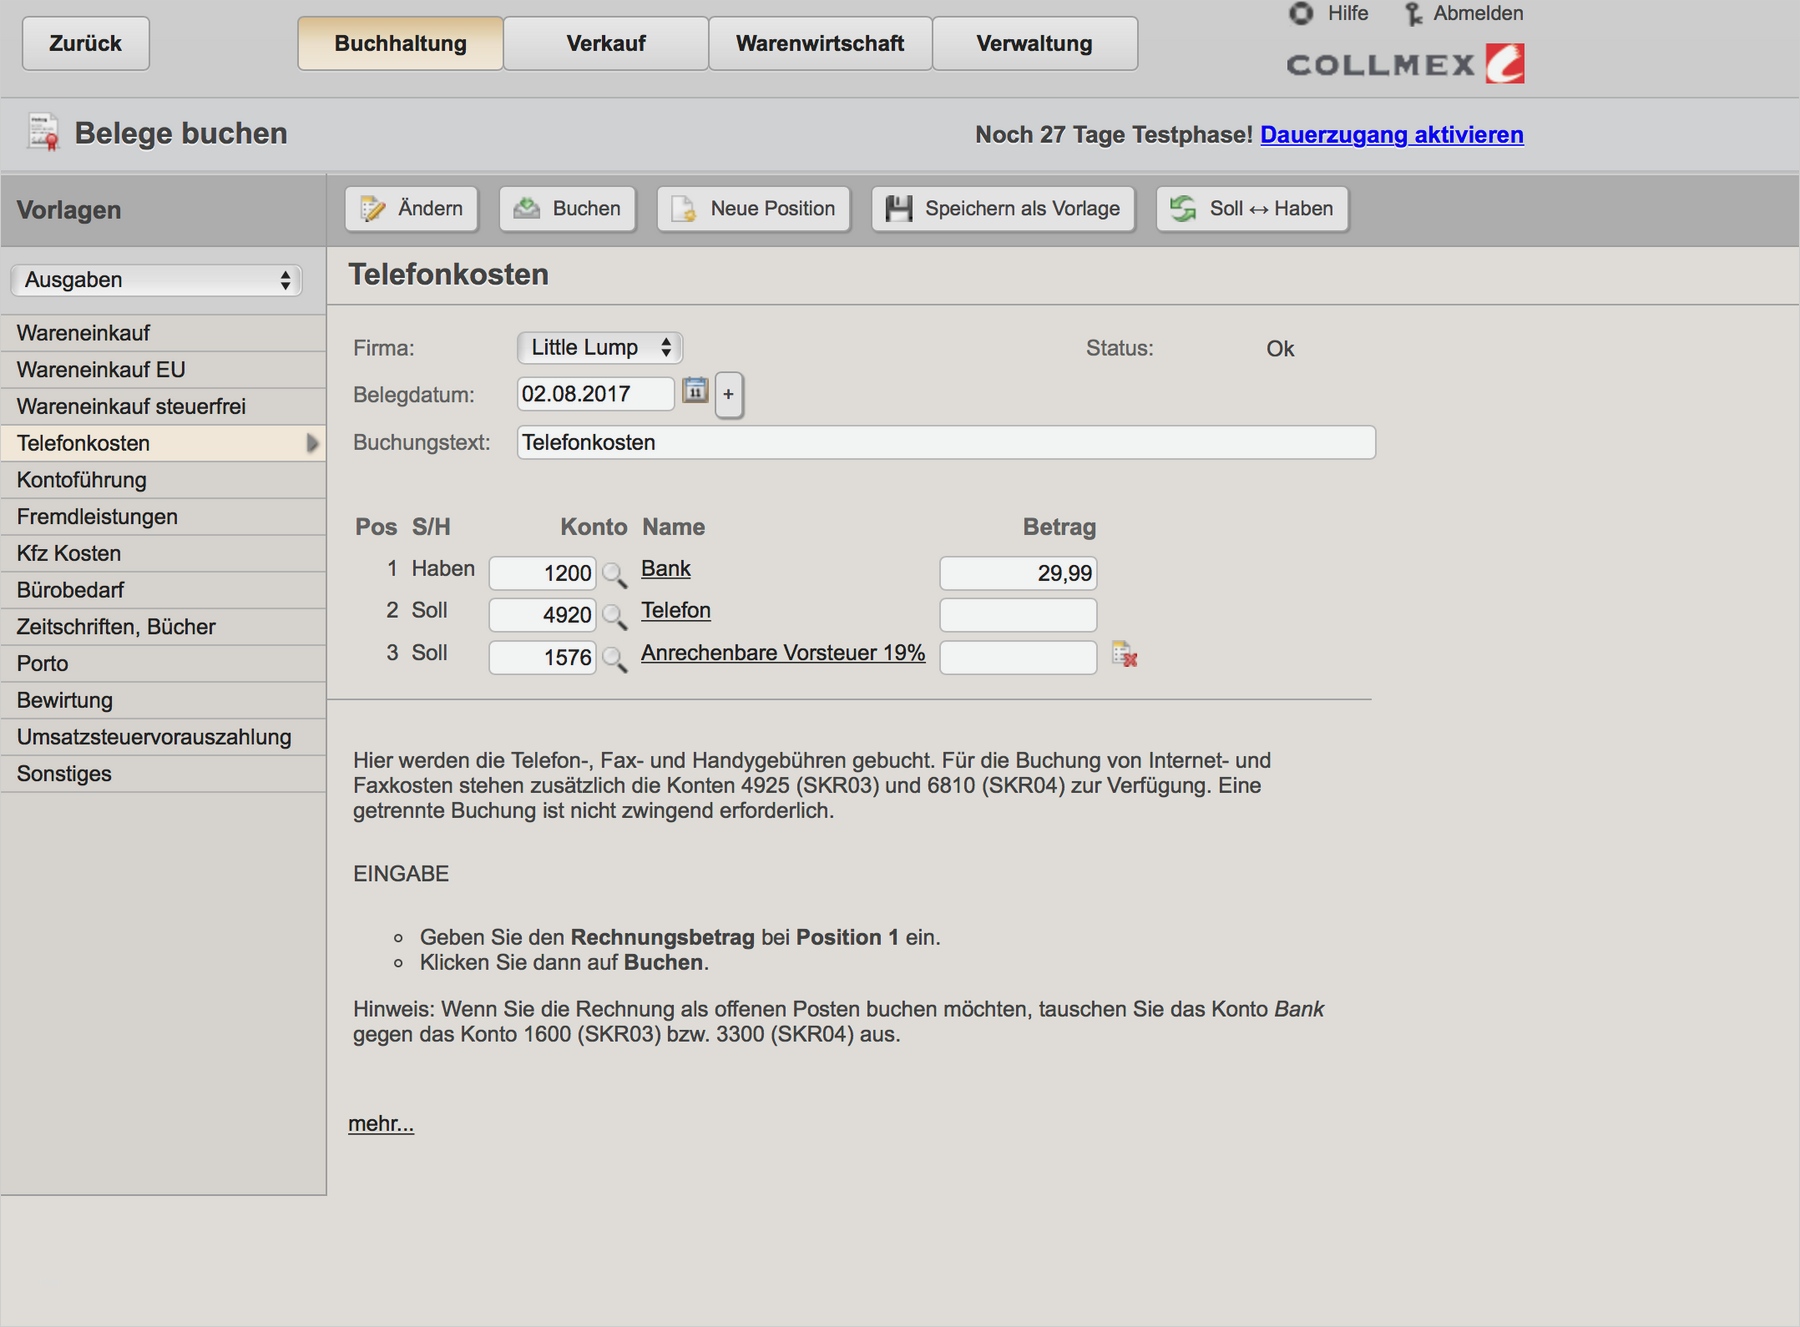Open the Firma Little Lump dropdown
Image resolution: width=1800 pixels, height=1327 pixels.
click(600, 348)
